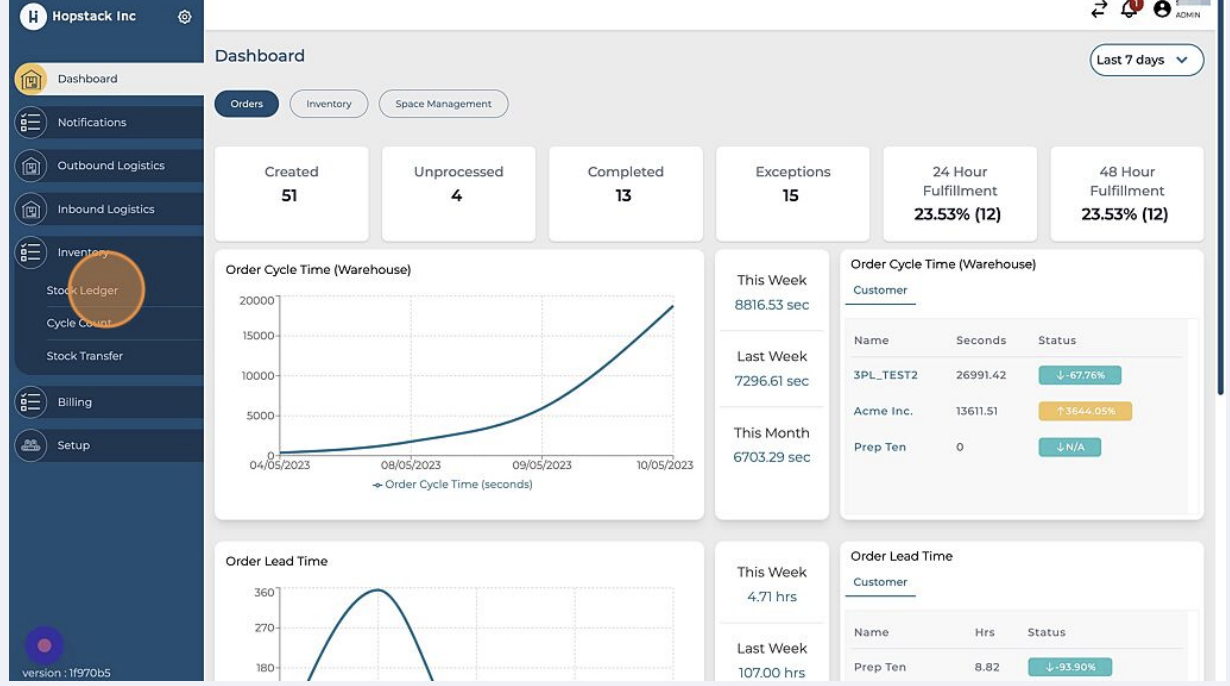
Task: Collapse the Inventory sidebar menu
Action: click(x=83, y=253)
